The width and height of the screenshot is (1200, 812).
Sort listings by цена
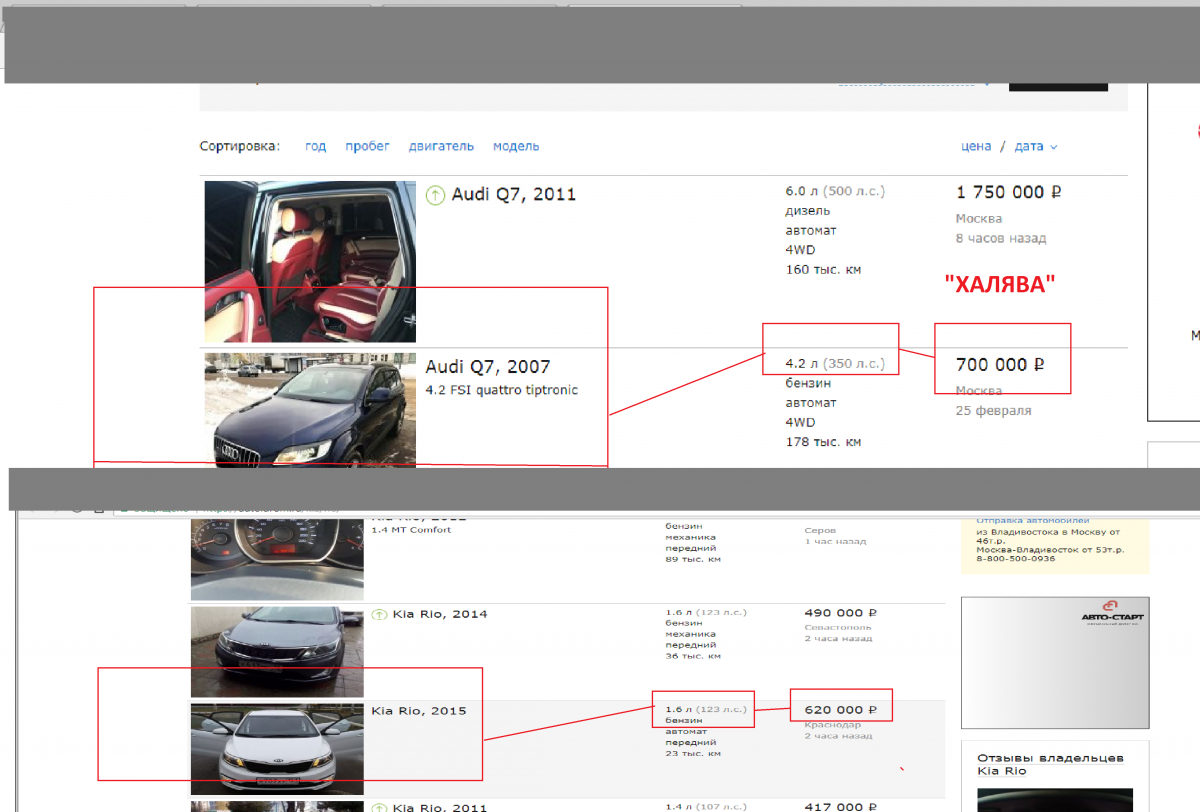976,146
